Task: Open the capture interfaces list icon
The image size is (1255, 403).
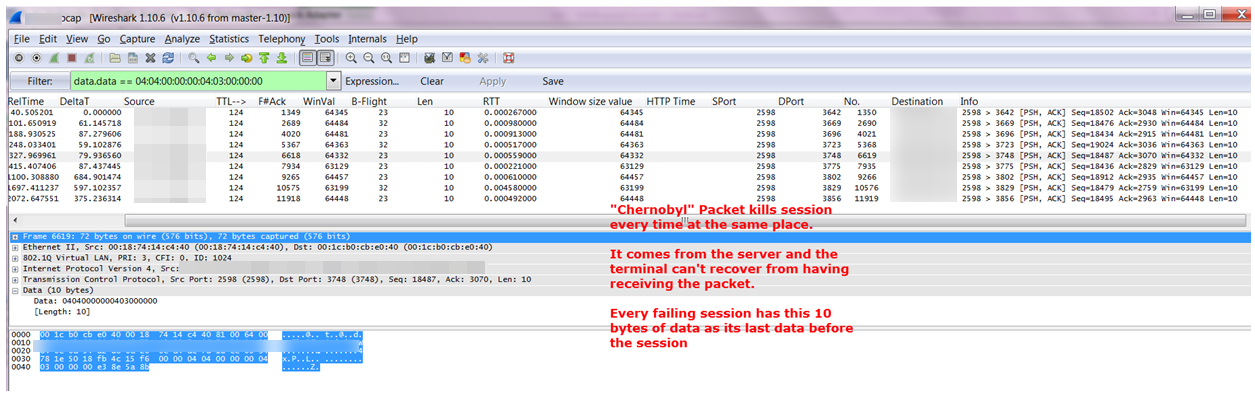Action: tap(19, 57)
